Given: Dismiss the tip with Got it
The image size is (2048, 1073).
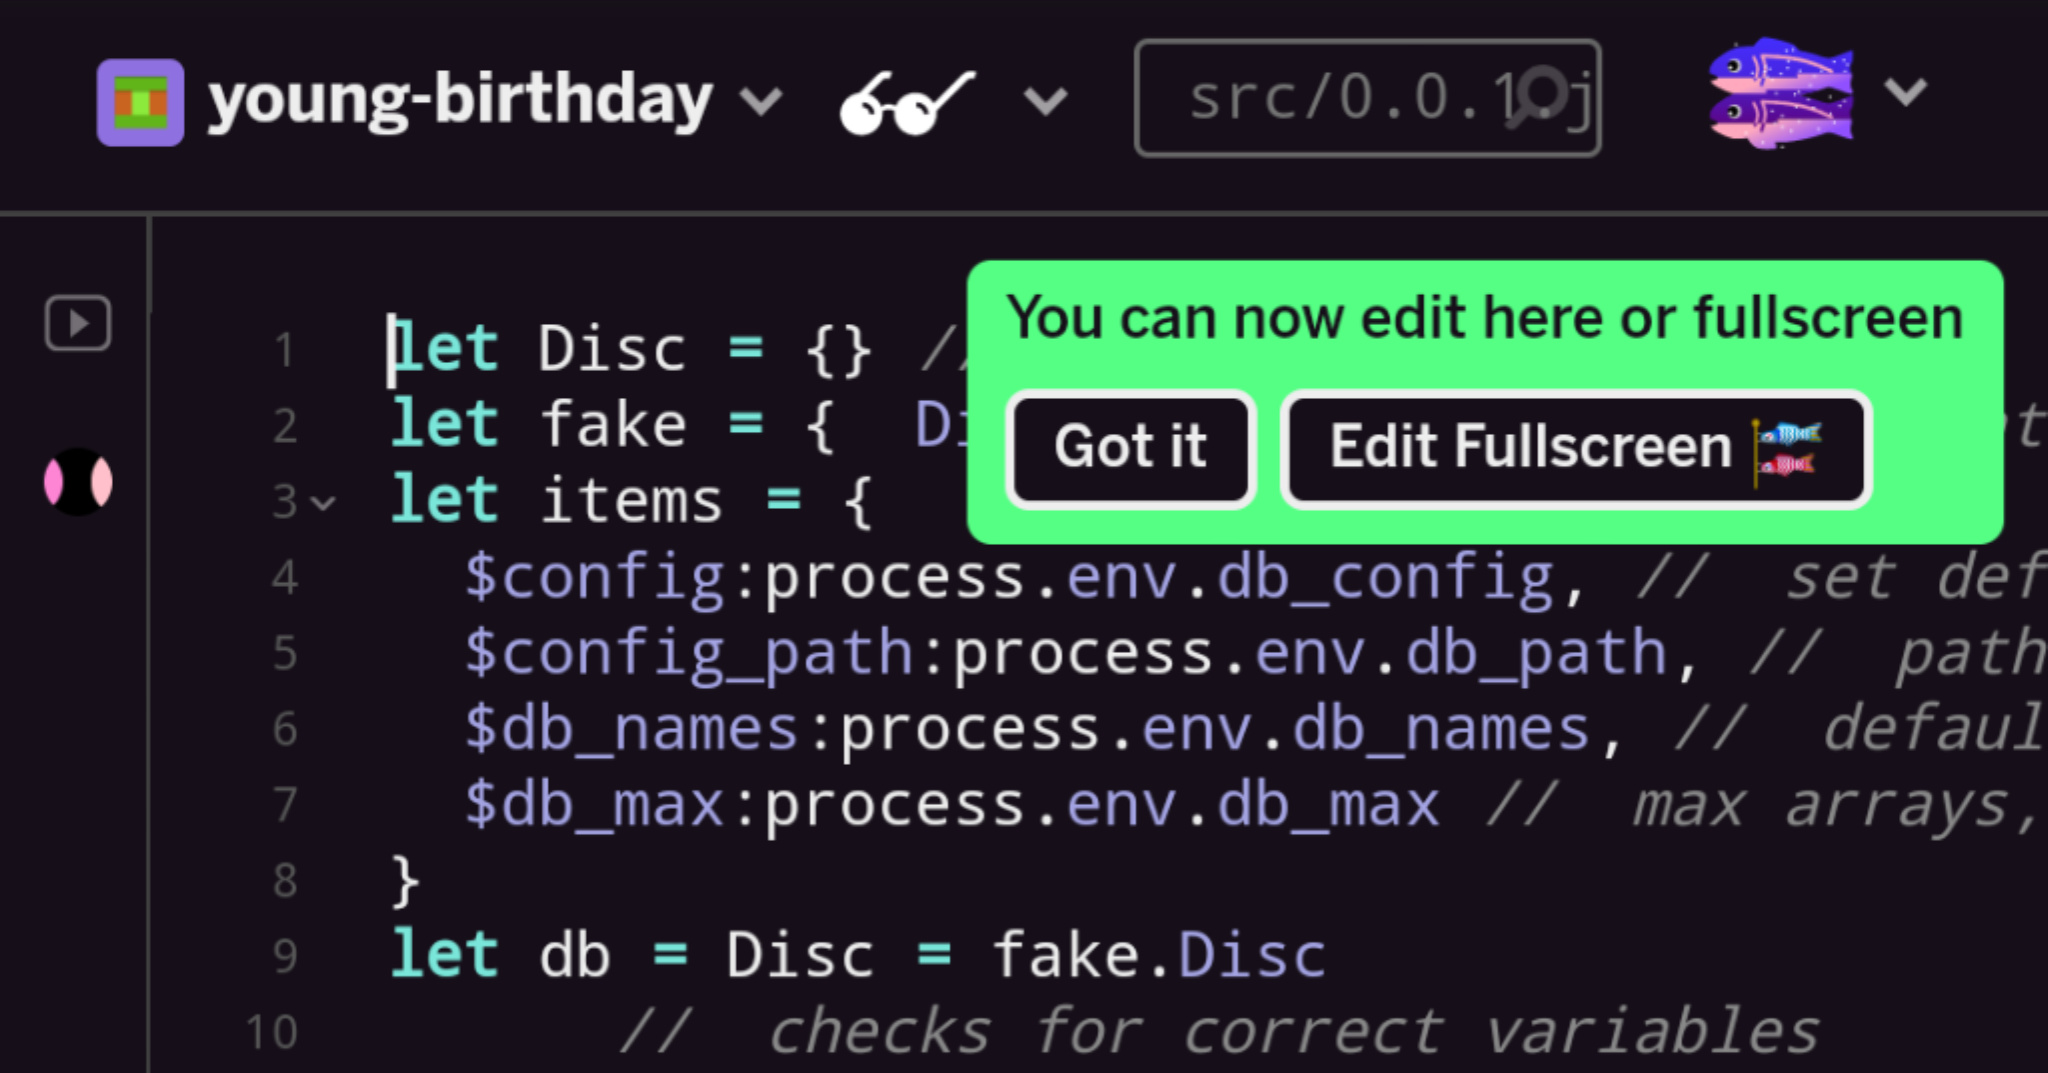Looking at the screenshot, I should pos(1131,447).
